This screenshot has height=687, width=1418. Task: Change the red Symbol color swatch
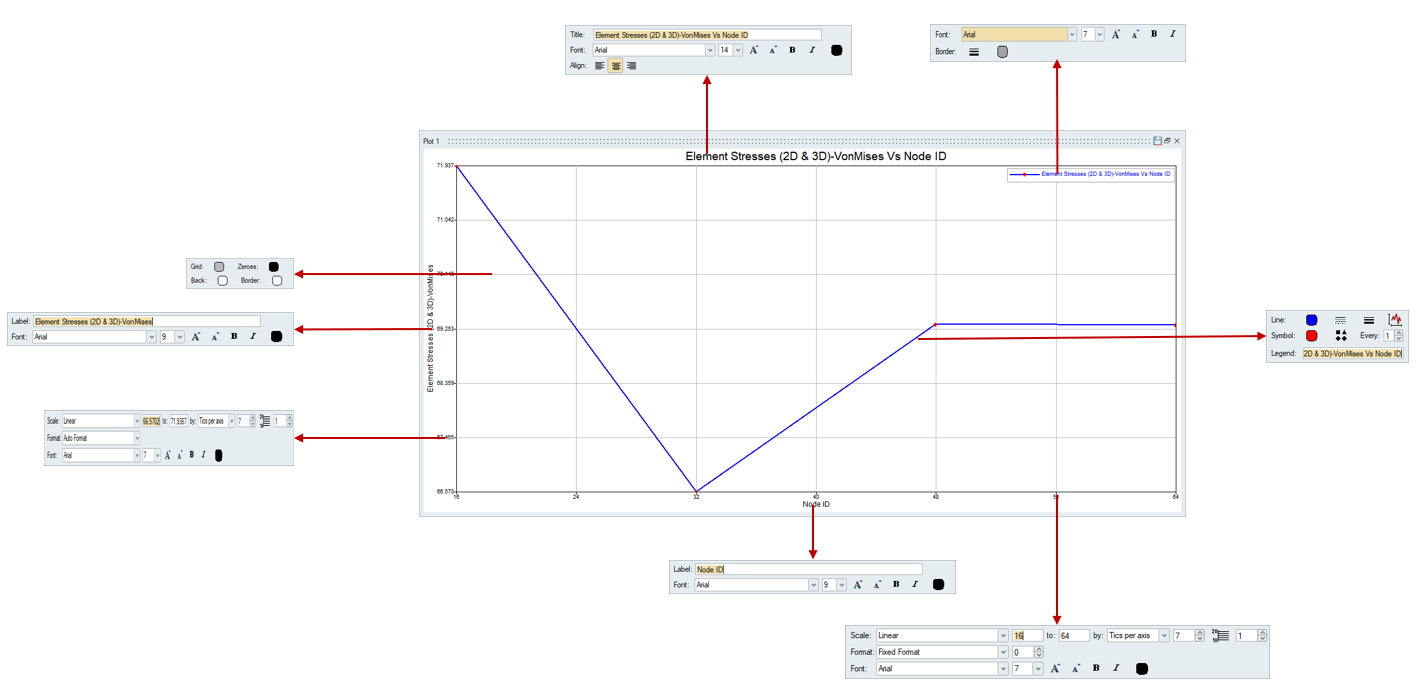pos(1312,336)
